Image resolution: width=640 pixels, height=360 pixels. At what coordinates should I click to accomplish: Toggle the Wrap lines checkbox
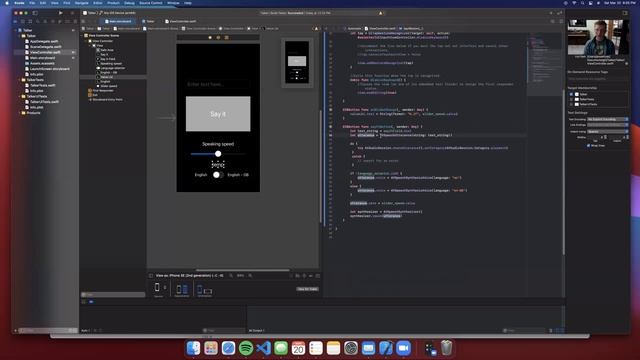pyautogui.click(x=589, y=145)
